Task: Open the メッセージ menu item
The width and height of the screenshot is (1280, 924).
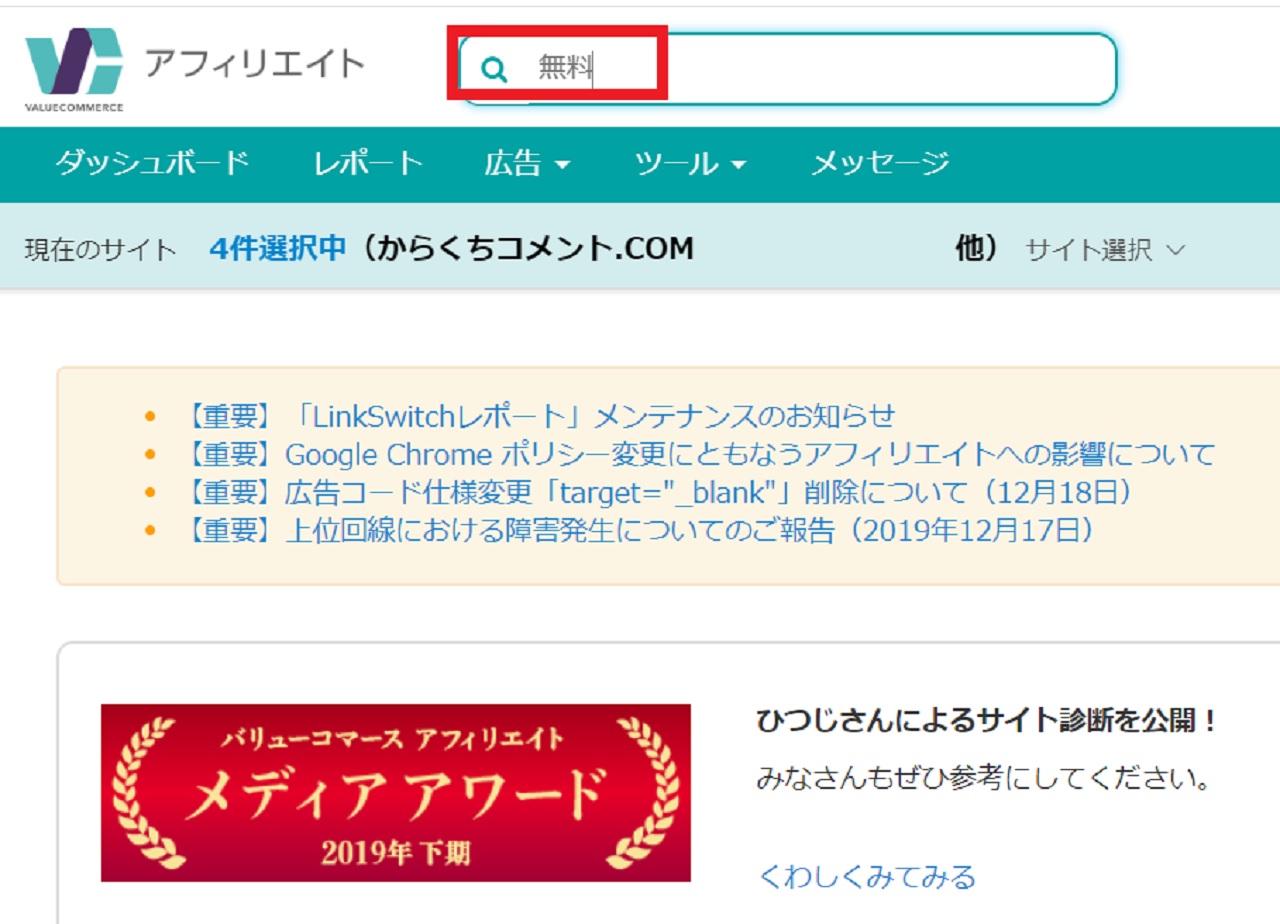Action: coord(879,163)
